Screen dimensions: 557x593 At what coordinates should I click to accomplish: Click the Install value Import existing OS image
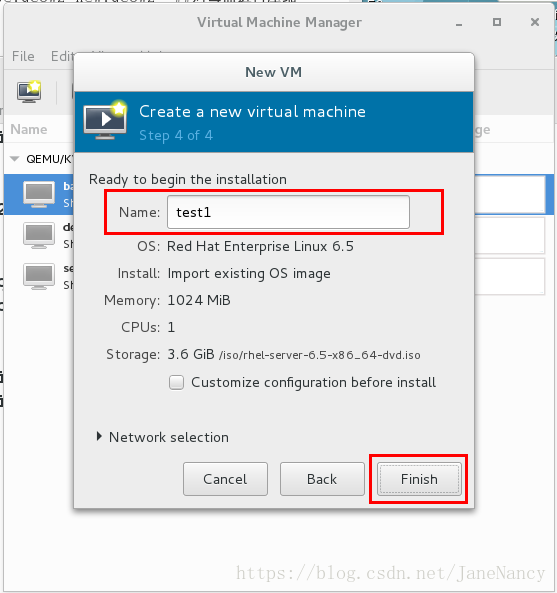(249, 273)
